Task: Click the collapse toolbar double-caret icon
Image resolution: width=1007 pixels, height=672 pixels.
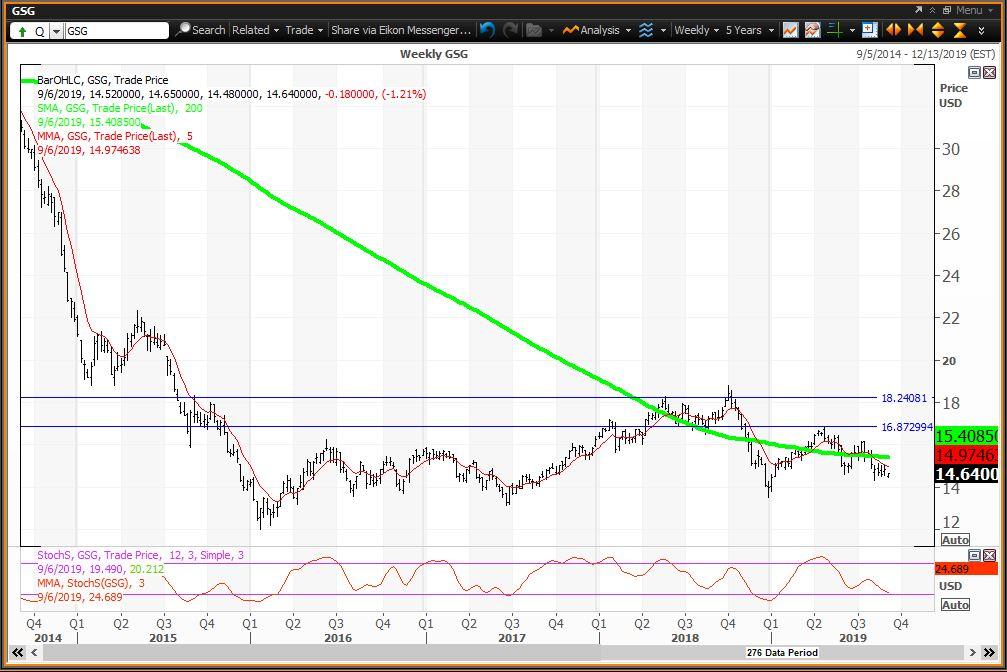Action: (933, 10)
